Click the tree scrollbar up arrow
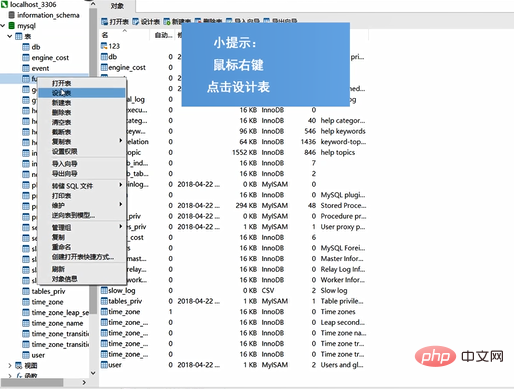Screen dimensions: 514x389 93,4
